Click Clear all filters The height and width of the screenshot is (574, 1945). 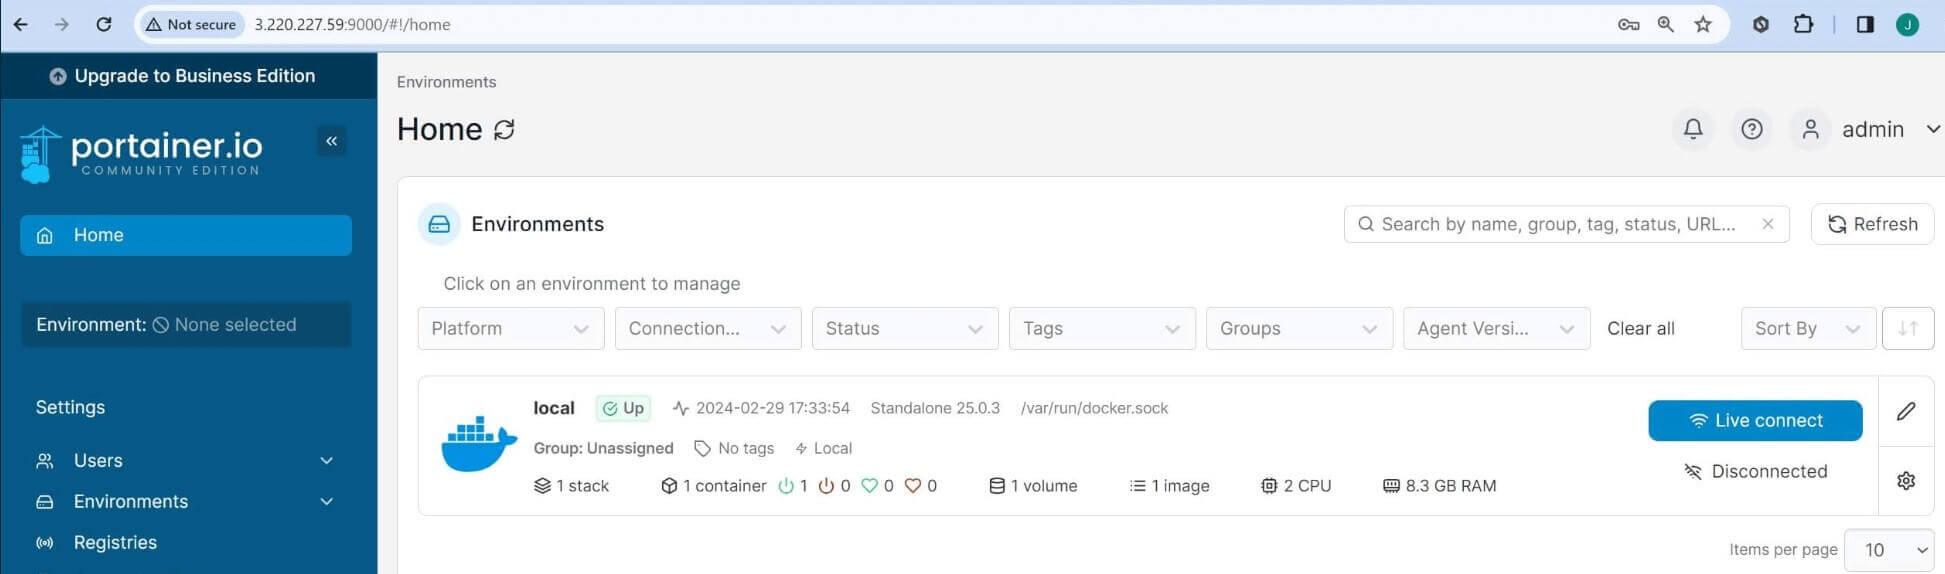1640,329
